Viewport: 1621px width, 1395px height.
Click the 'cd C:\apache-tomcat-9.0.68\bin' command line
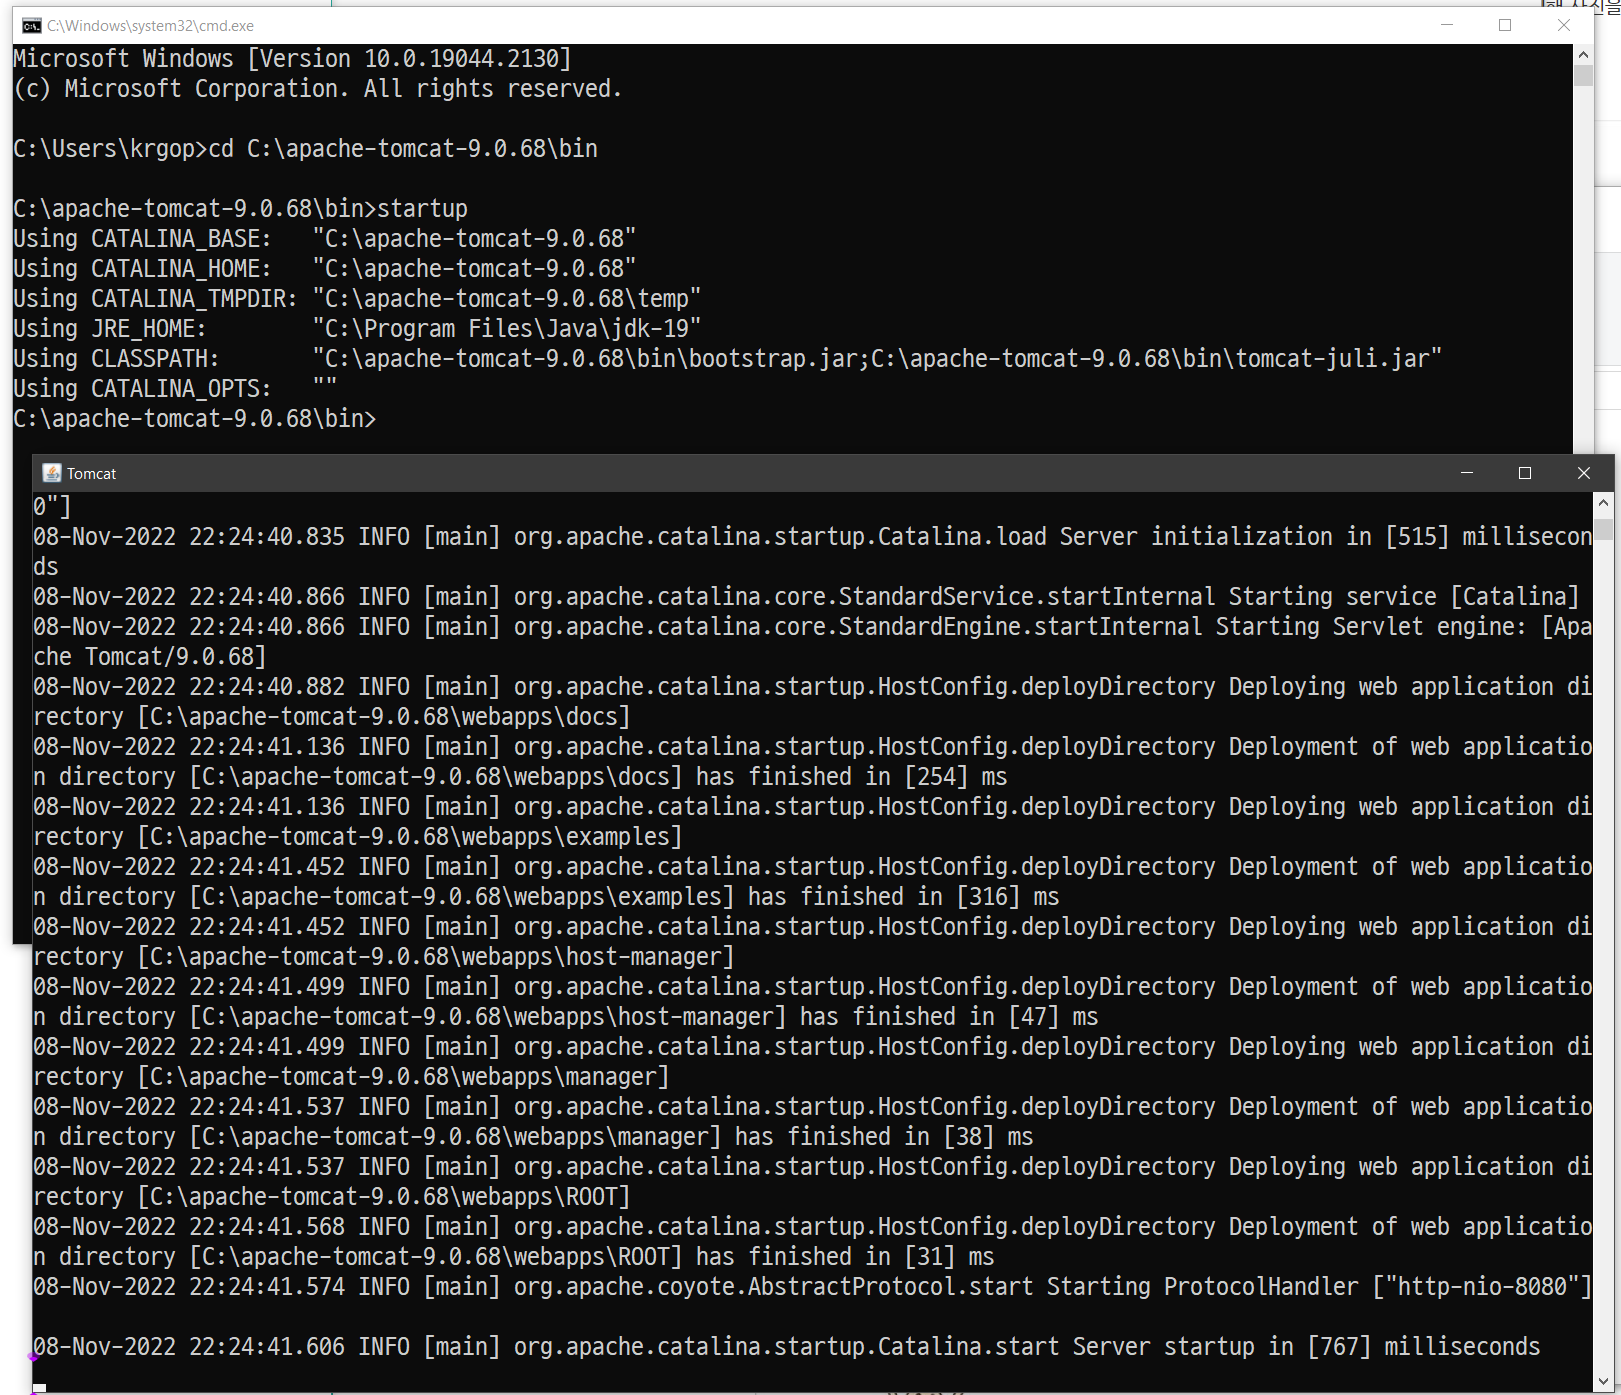[403, 149]
